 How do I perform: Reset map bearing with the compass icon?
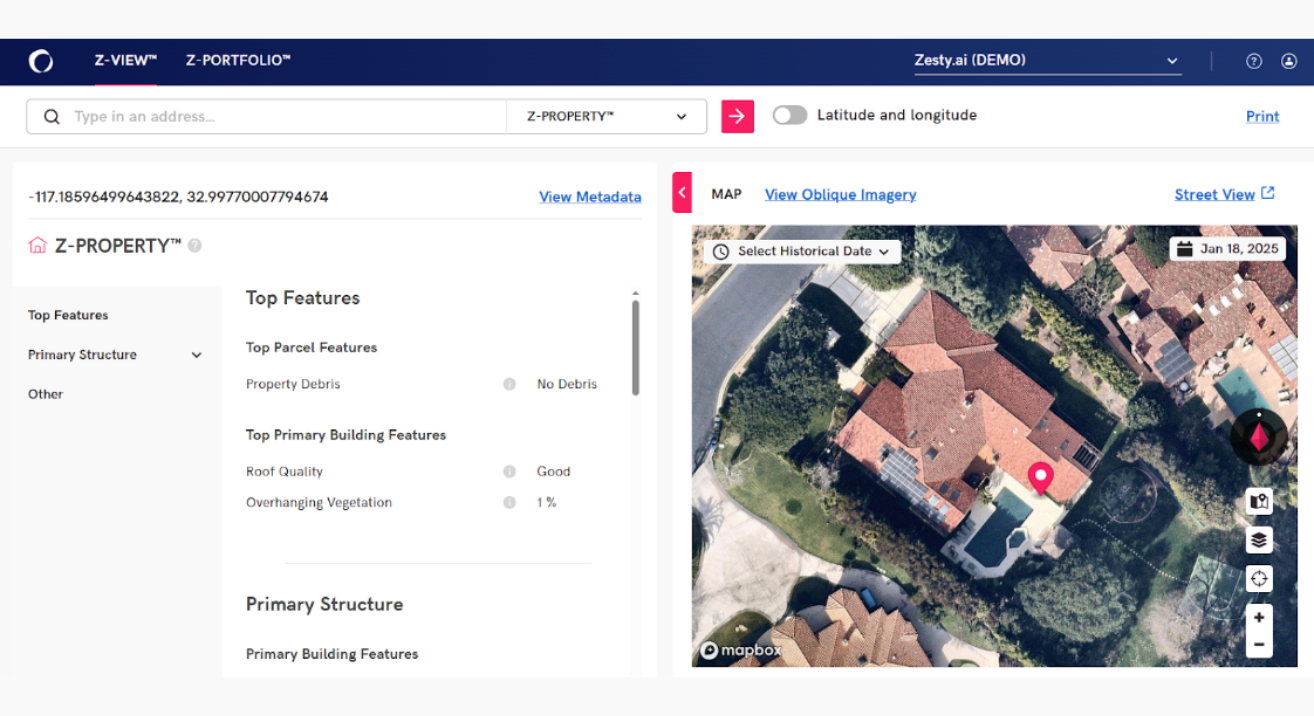pos(1259,437)
